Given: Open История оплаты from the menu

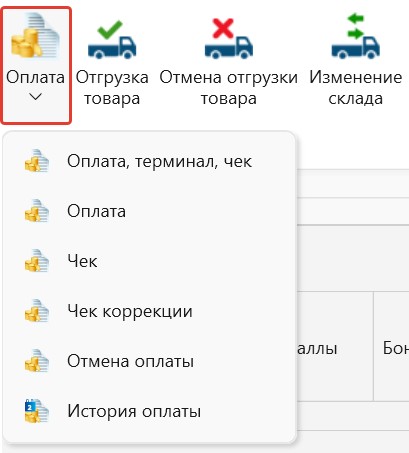Looking at the screenshot, I should [x=149, y=411].
